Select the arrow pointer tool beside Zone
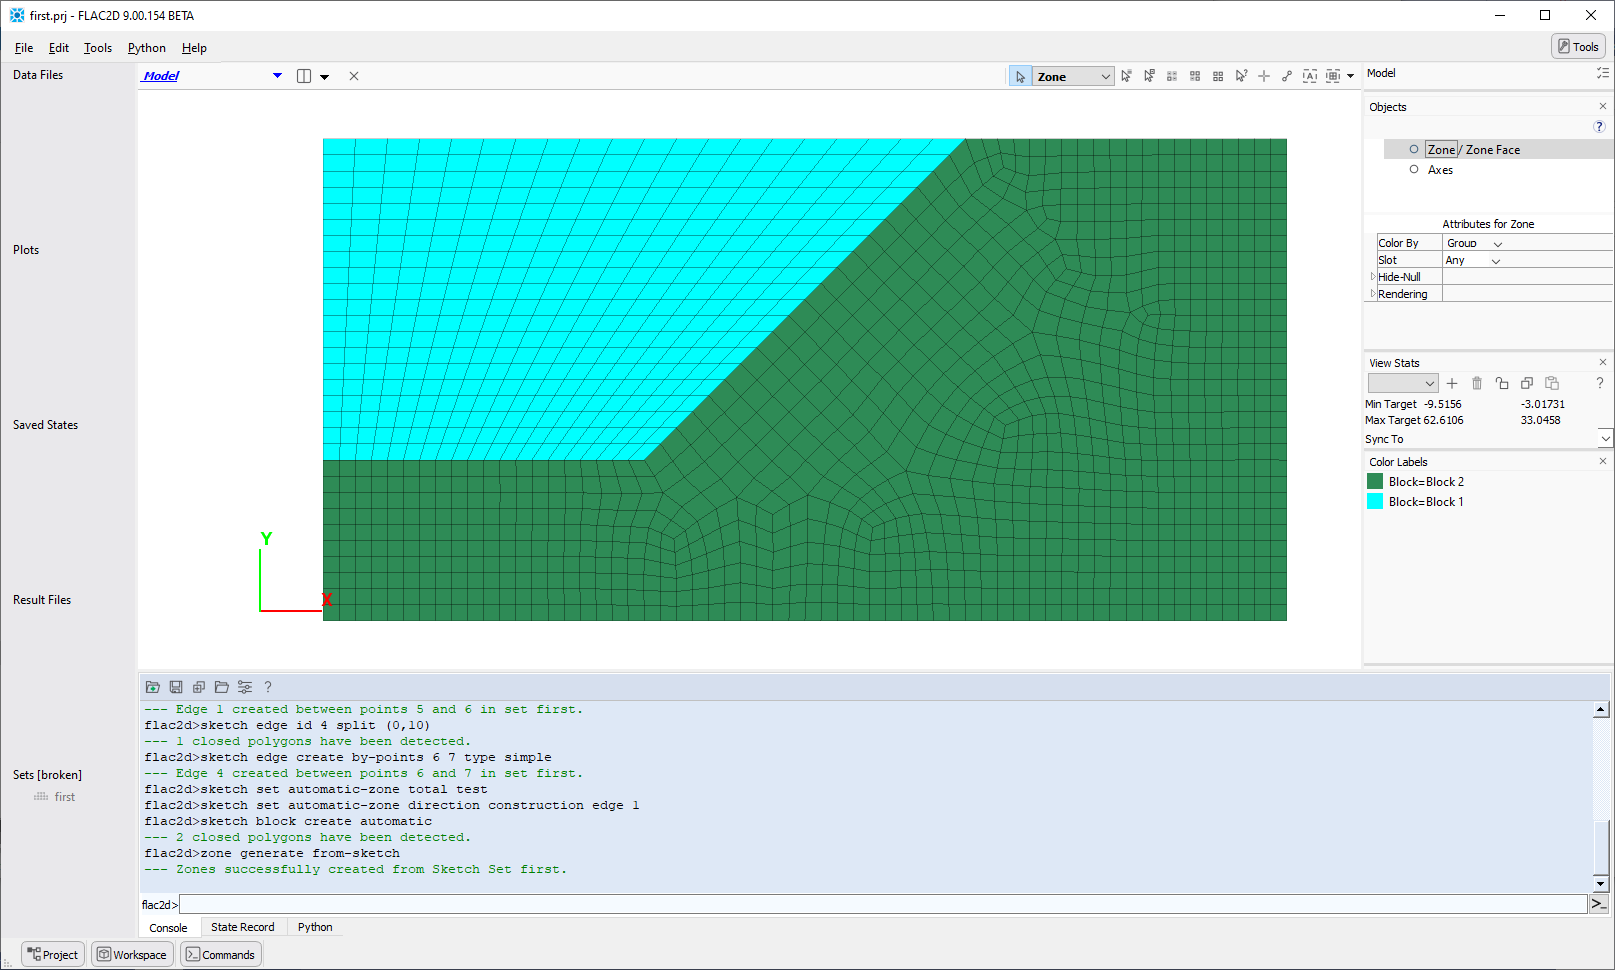Image resolution: width=1615 pixels, height=970 pixels. tap(1020, 77)
